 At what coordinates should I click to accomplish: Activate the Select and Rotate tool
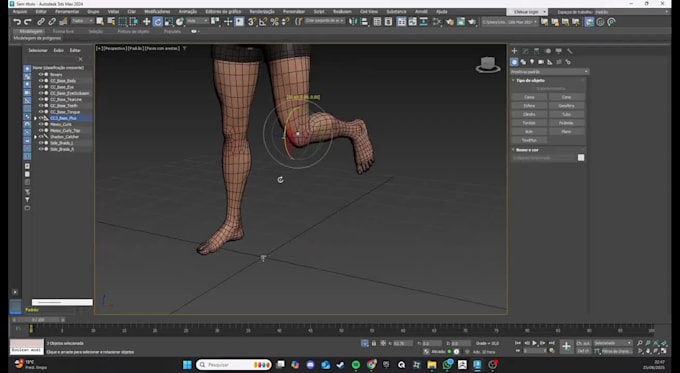158,21
